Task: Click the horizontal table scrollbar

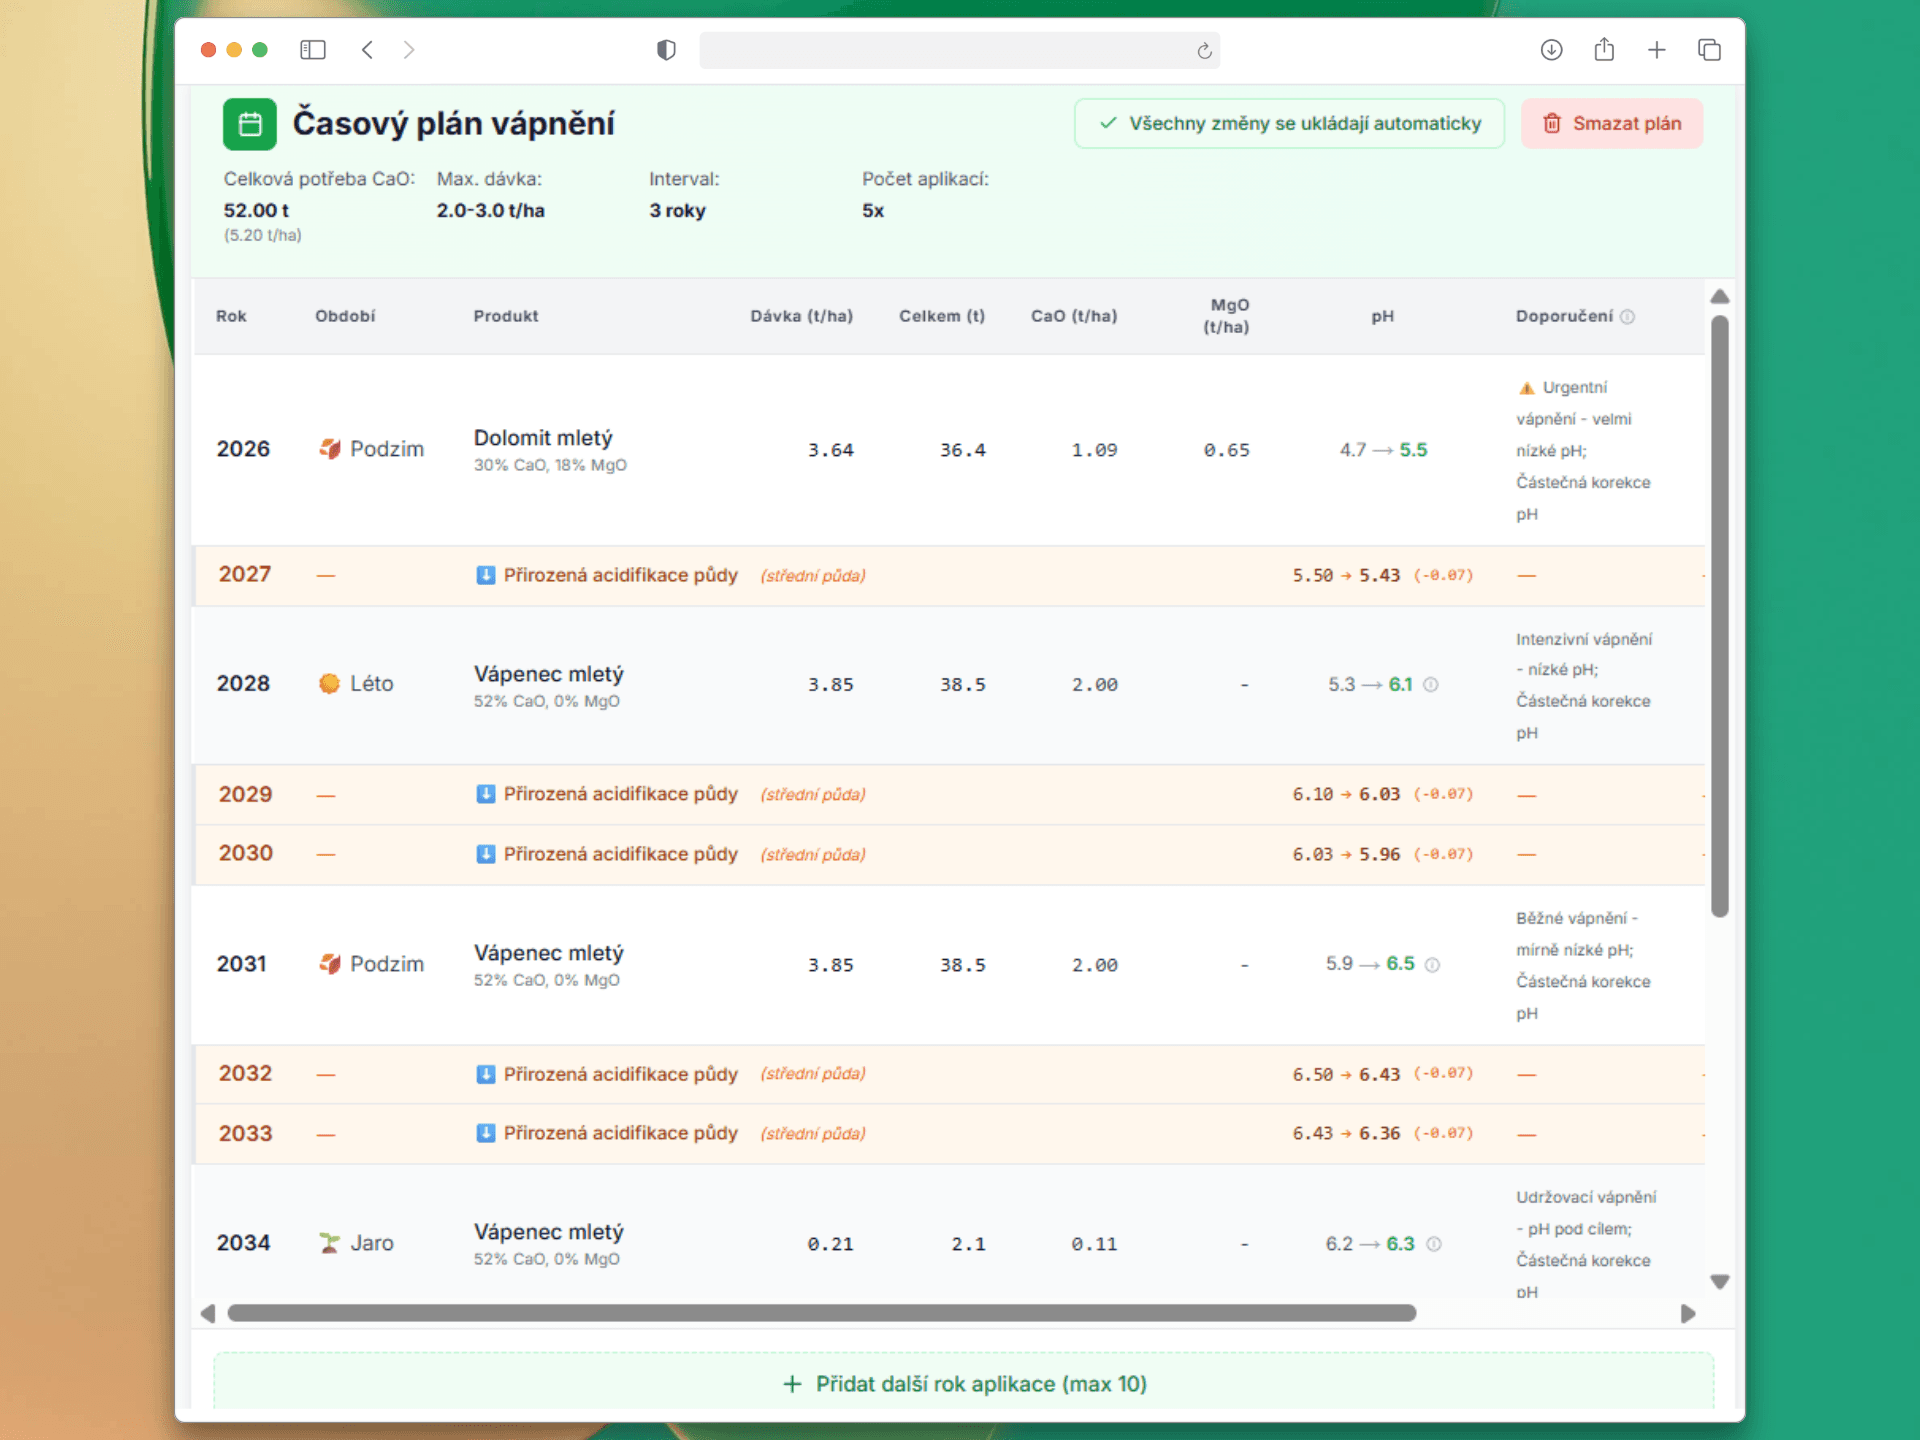Action: [820, 1313]
